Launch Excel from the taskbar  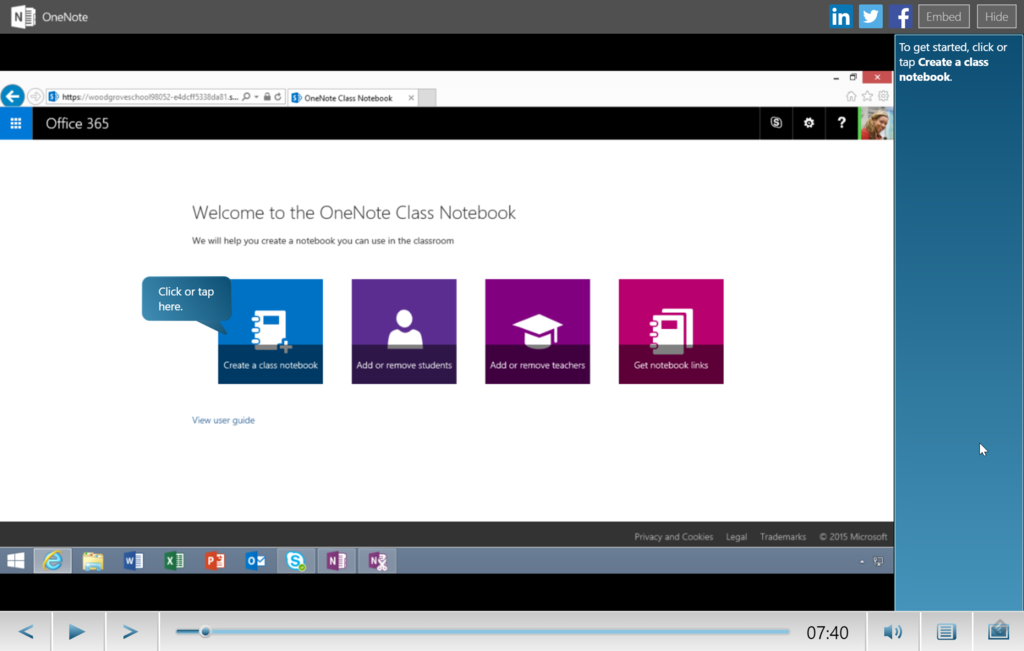[174, 561]
